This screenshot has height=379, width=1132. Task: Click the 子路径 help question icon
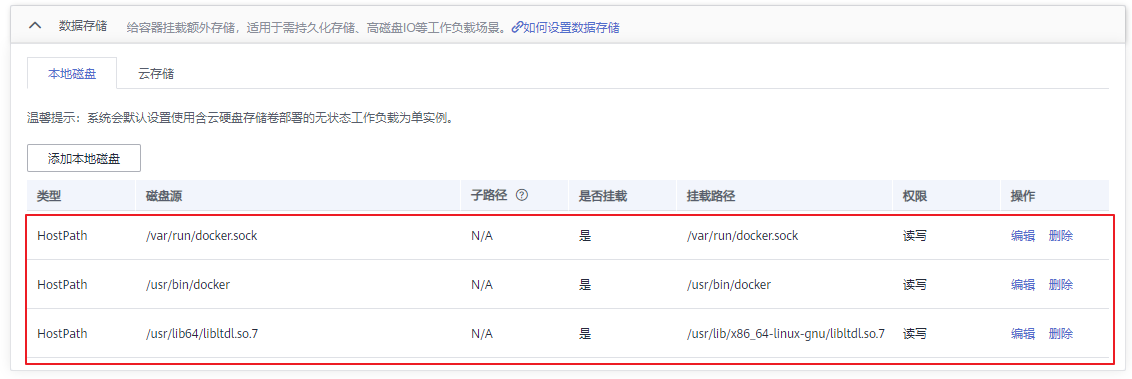pos(522,196)
